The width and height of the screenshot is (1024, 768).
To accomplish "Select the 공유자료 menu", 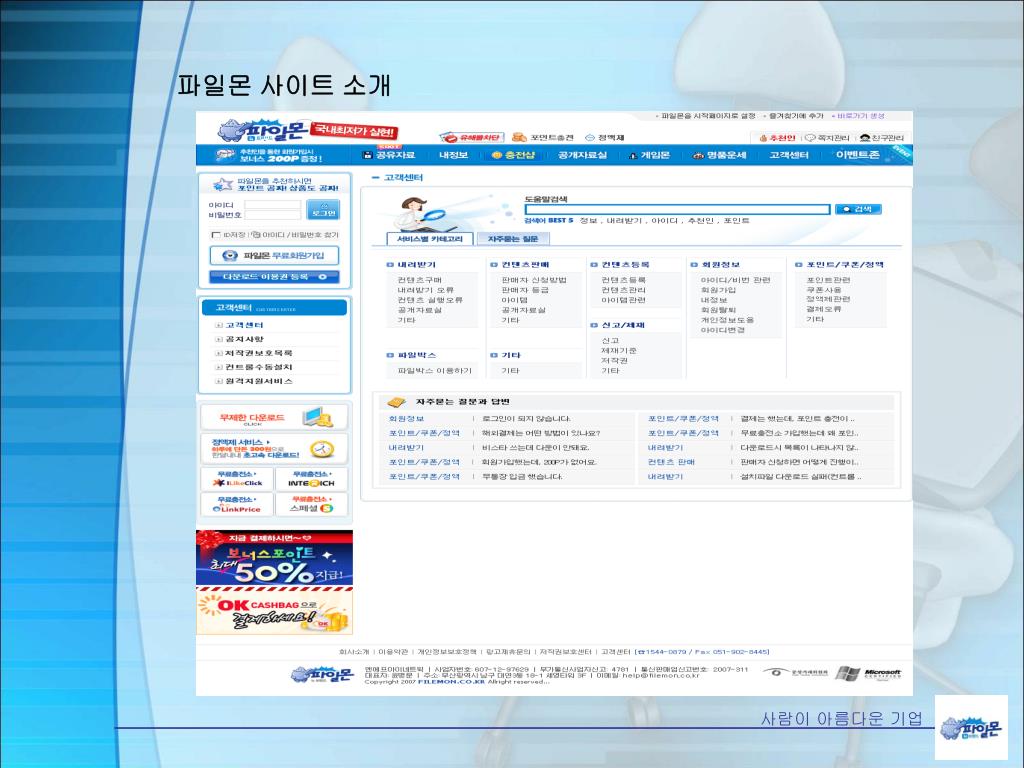I will click(x=389, y=155).
